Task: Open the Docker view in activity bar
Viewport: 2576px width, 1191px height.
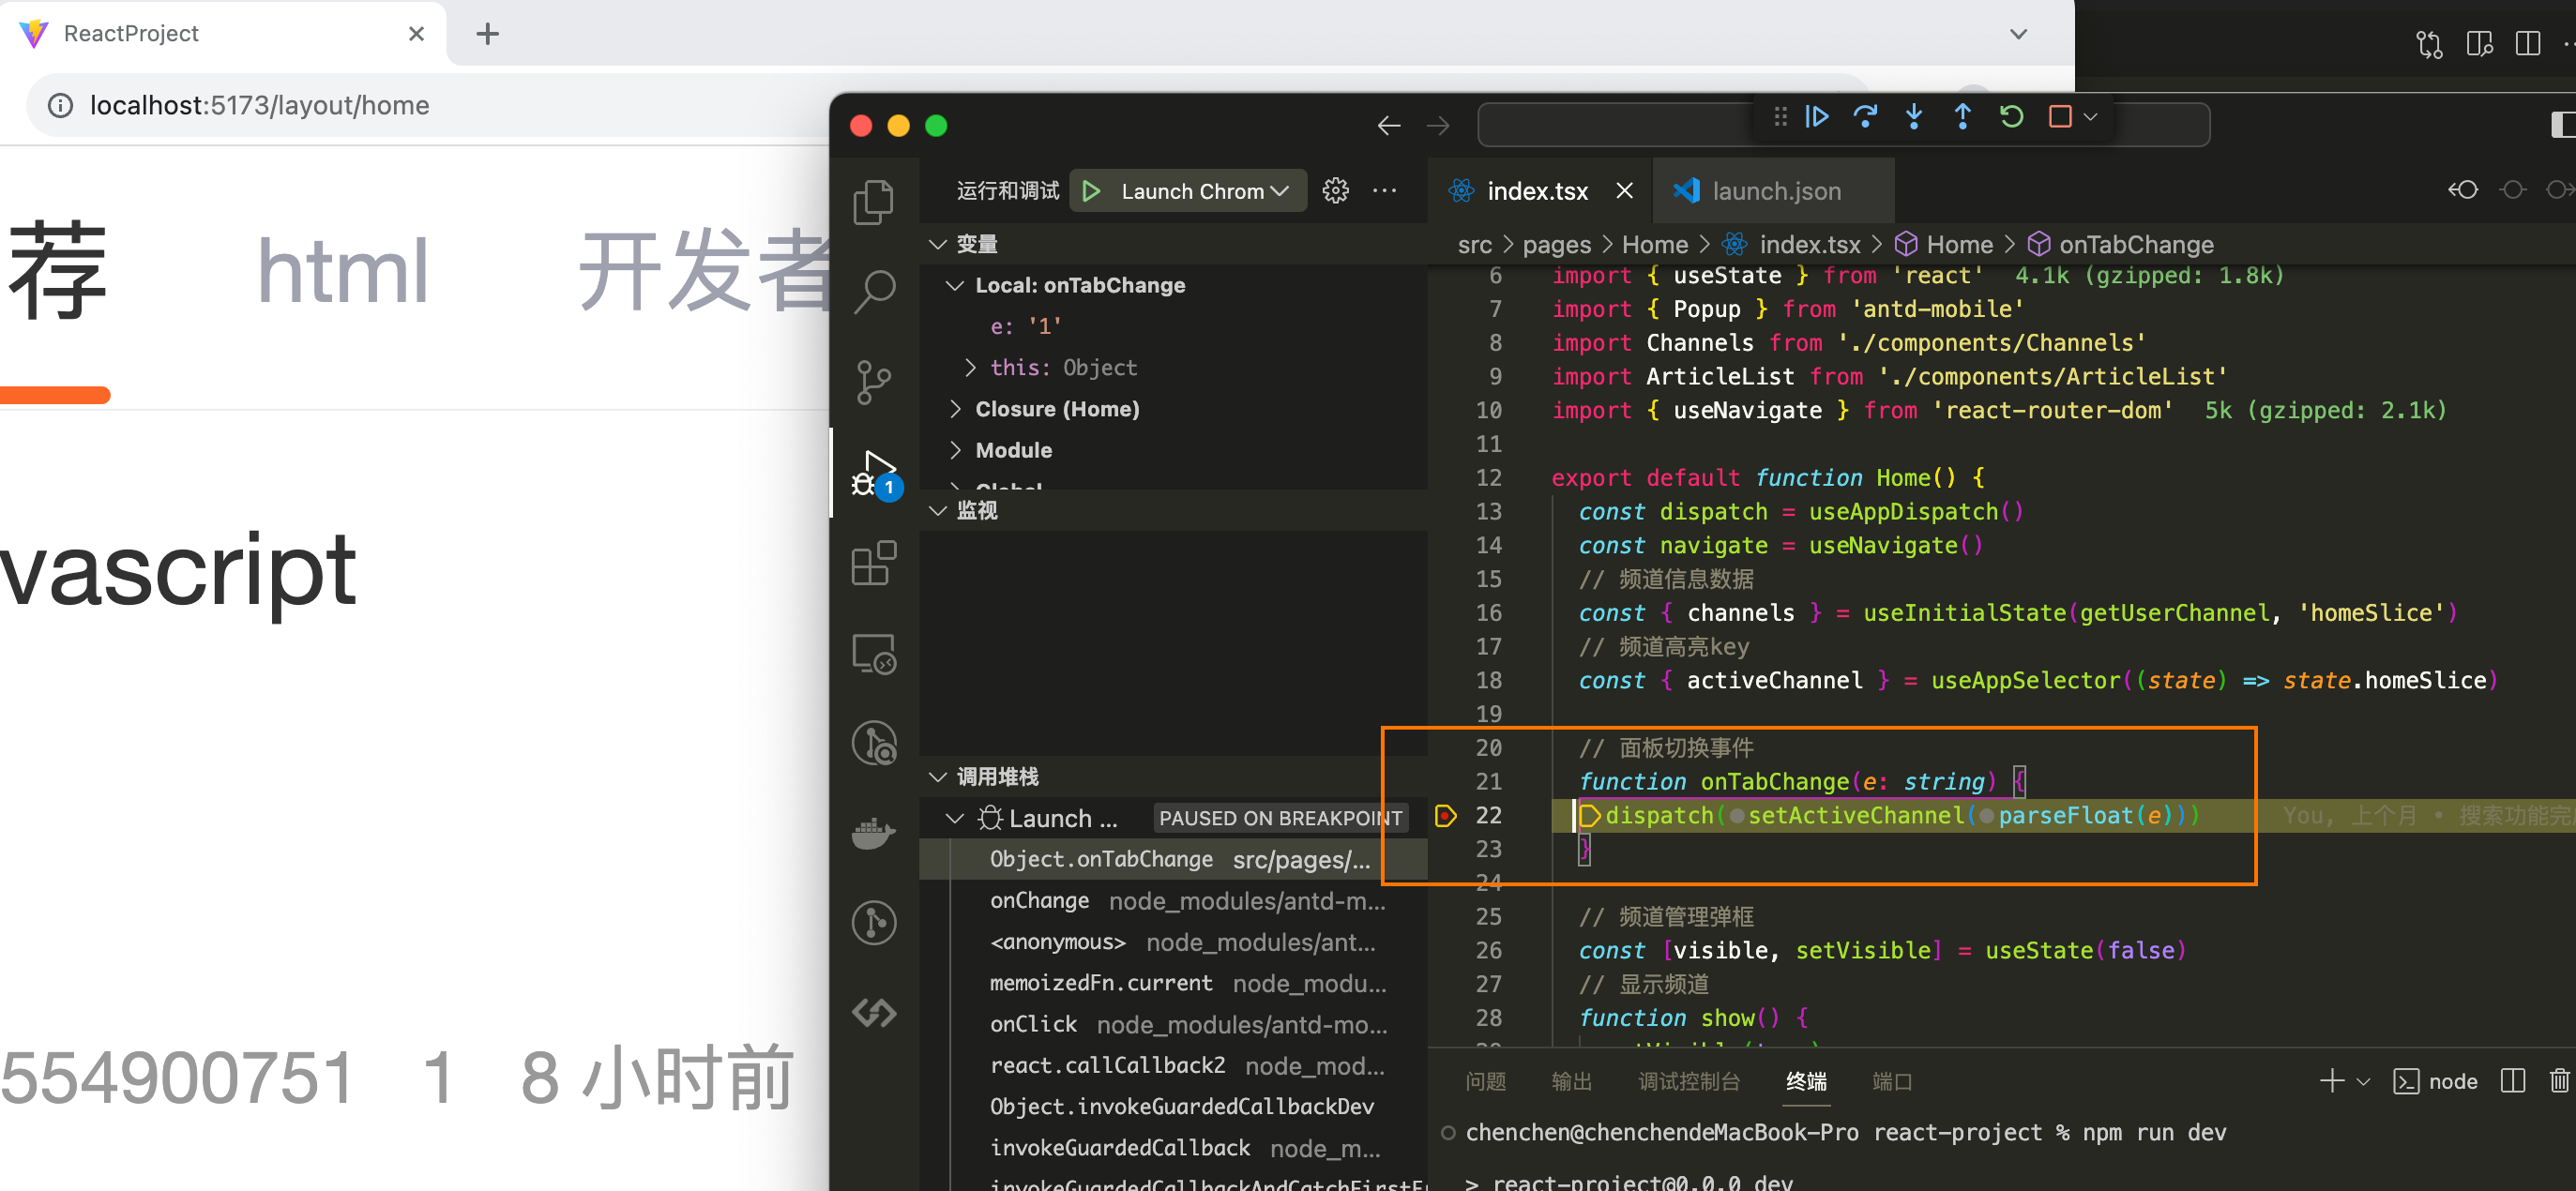Action: pos(874,832)
